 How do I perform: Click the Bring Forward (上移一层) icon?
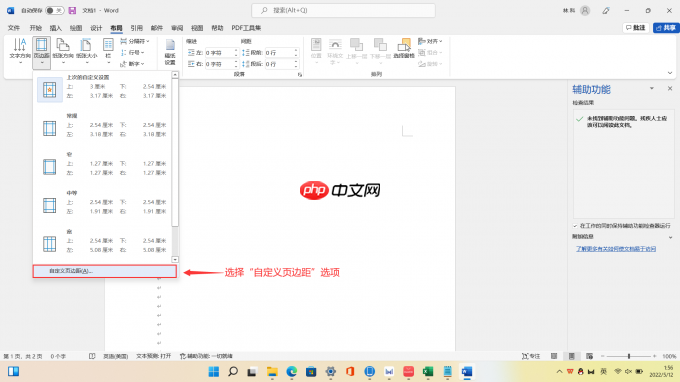[356, 51]
